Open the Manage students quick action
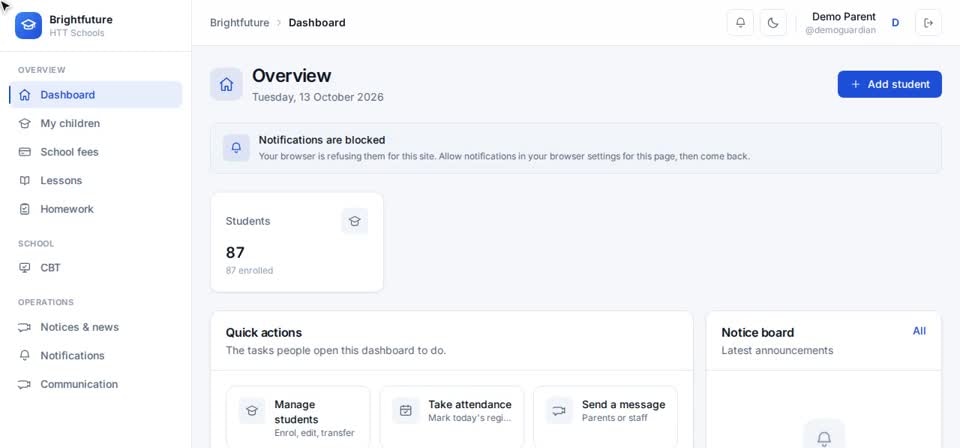The width and height of the screenshot is (960, 448). (298, 417)
